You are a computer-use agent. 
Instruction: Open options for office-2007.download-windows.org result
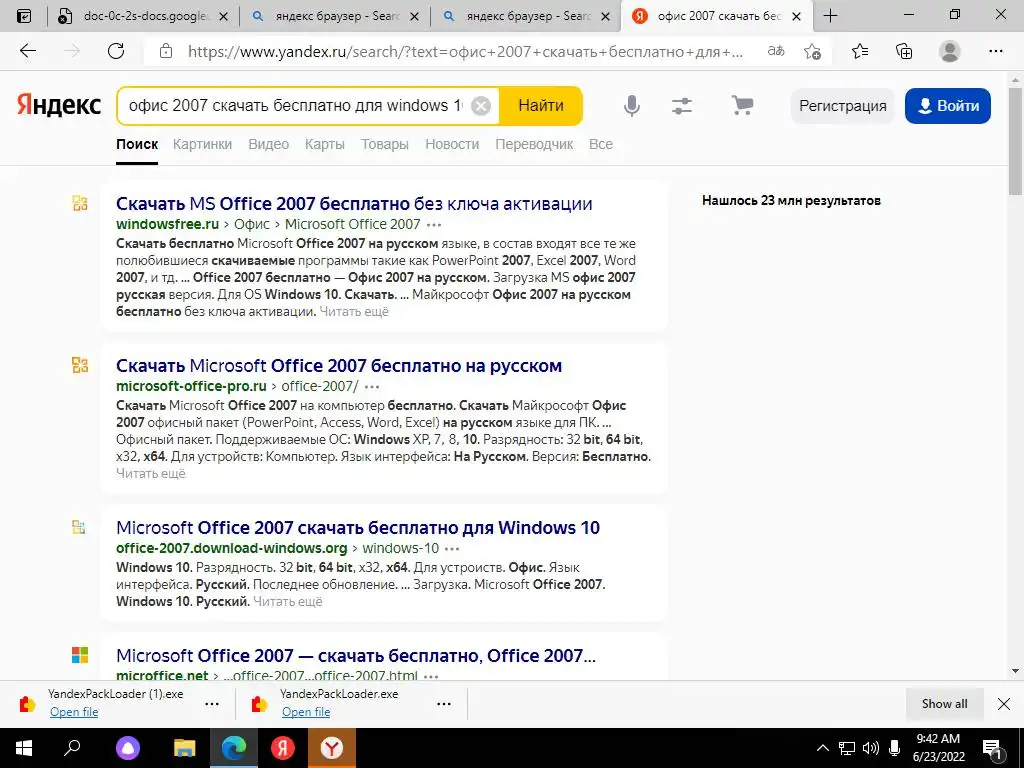point(452,549)
